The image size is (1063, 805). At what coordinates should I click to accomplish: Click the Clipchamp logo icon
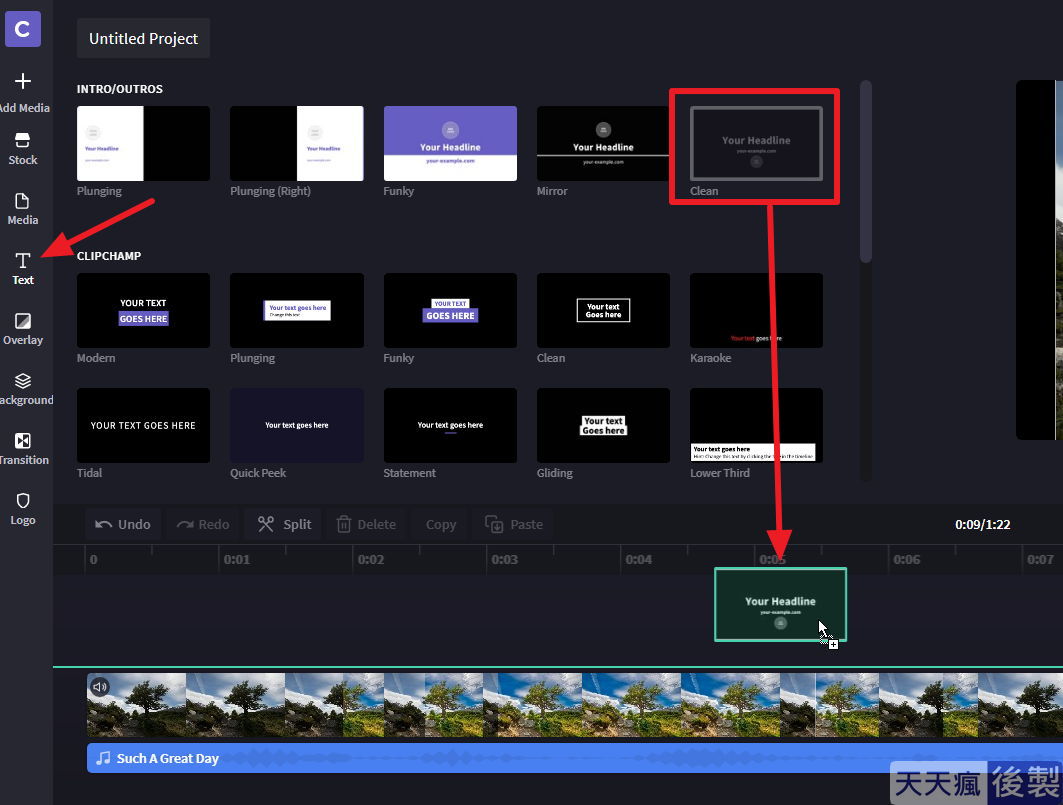(22, 29)
